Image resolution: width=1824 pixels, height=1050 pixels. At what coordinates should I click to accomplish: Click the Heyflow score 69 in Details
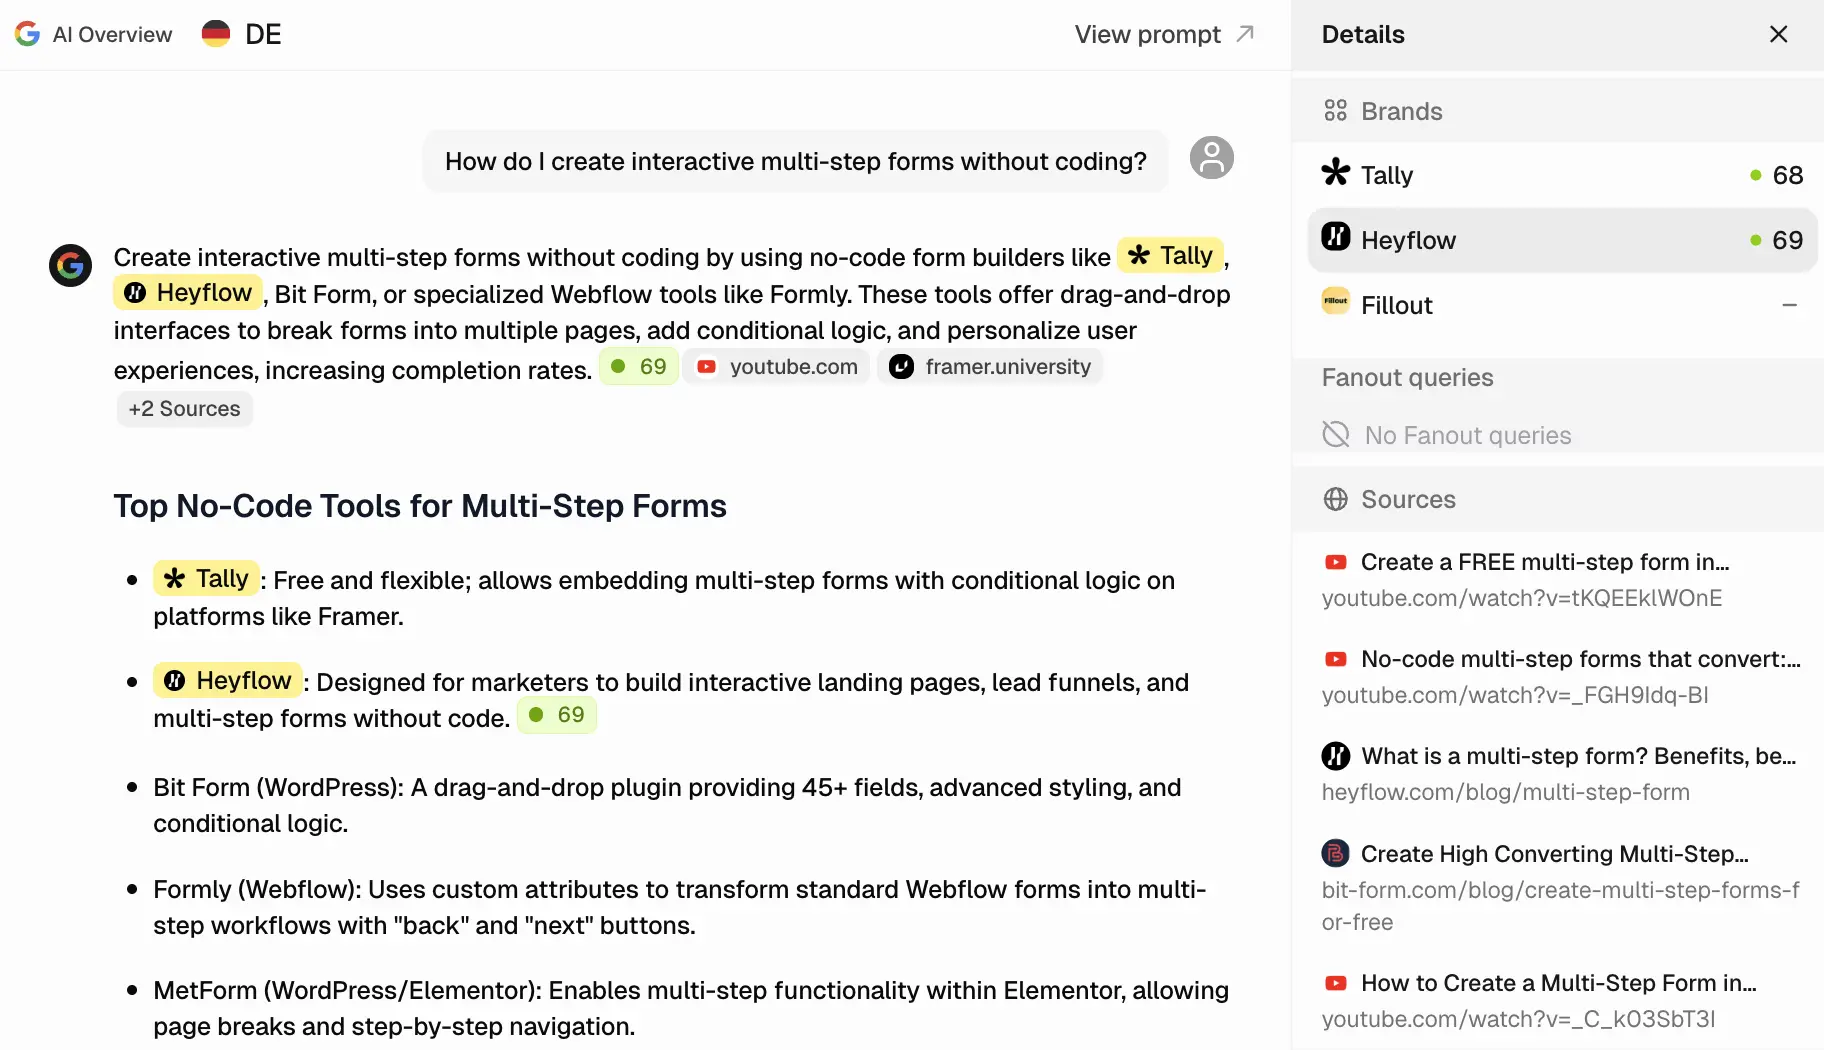(1787, 240)
